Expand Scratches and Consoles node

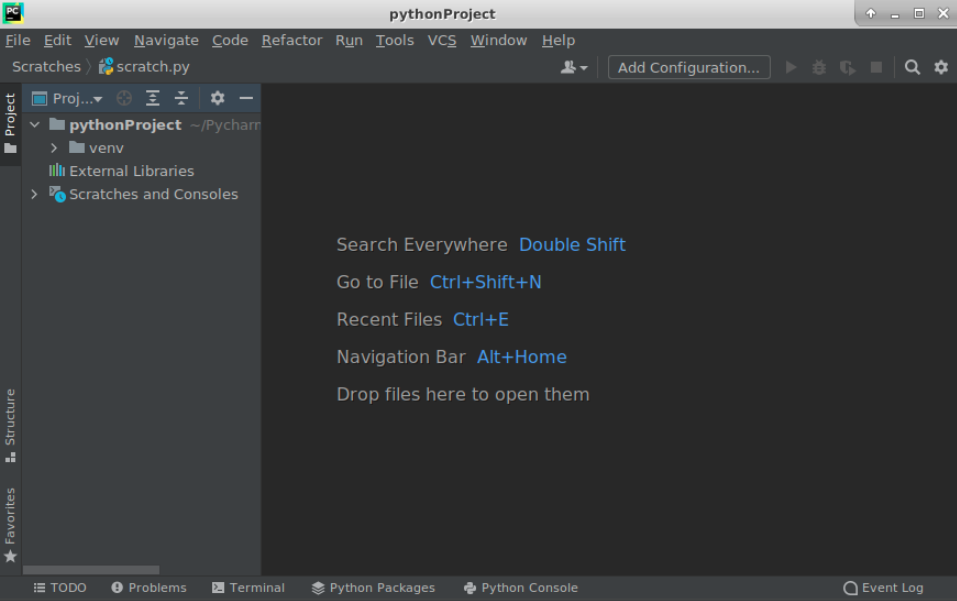[34, 194]
